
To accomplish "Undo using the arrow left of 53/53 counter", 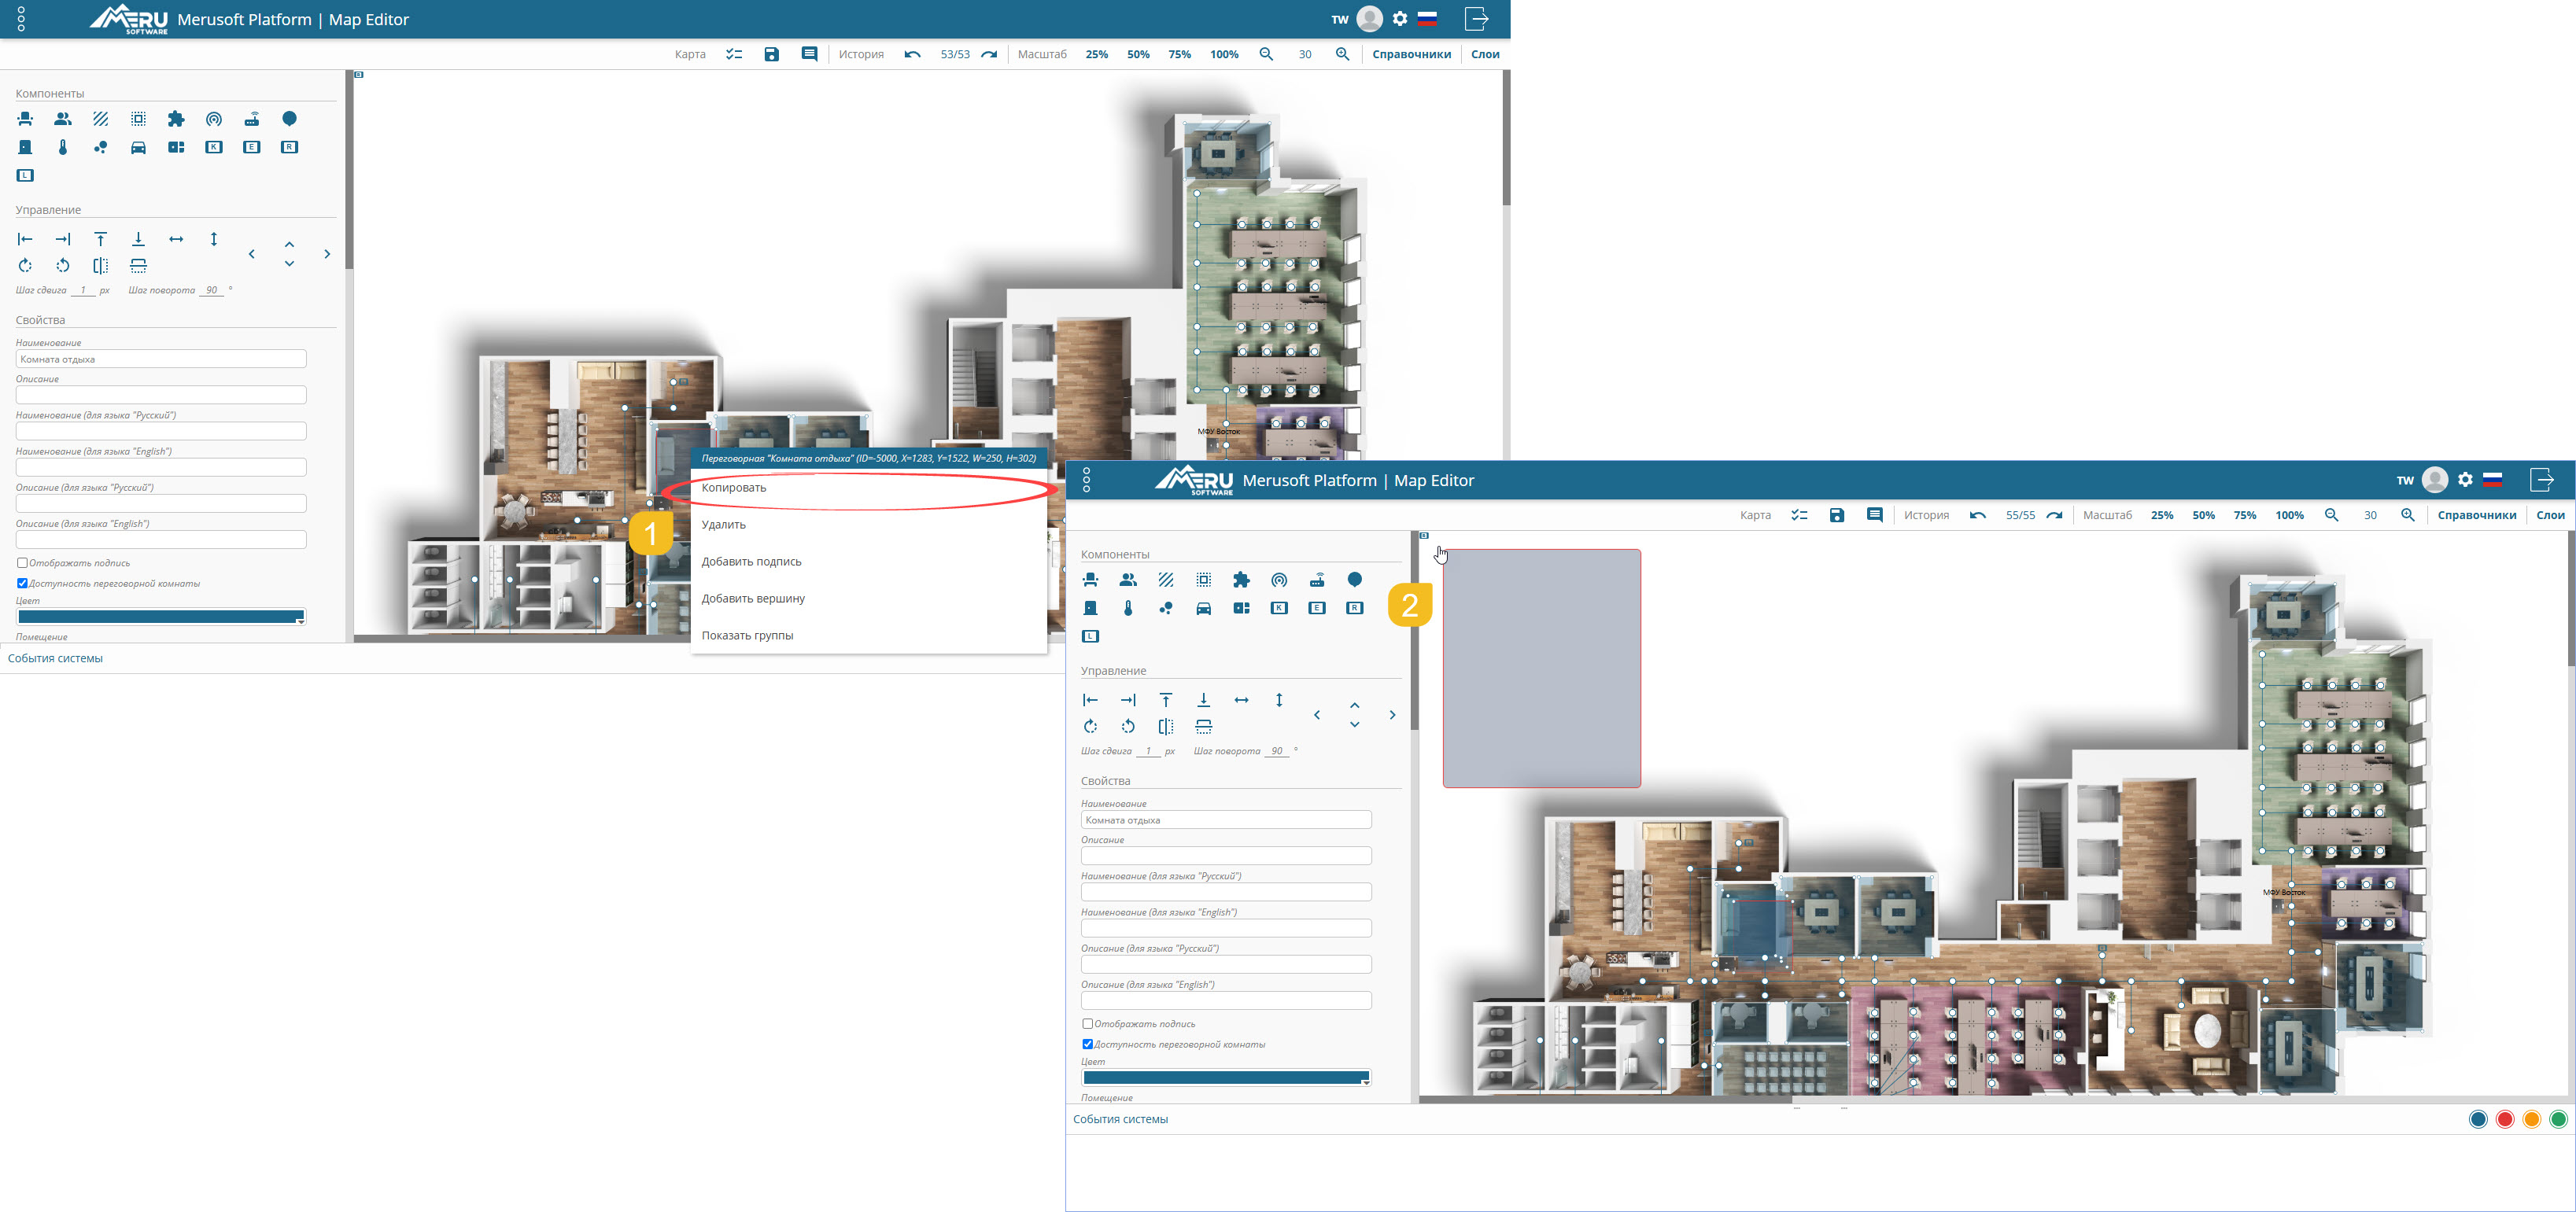I will [912, 54].
